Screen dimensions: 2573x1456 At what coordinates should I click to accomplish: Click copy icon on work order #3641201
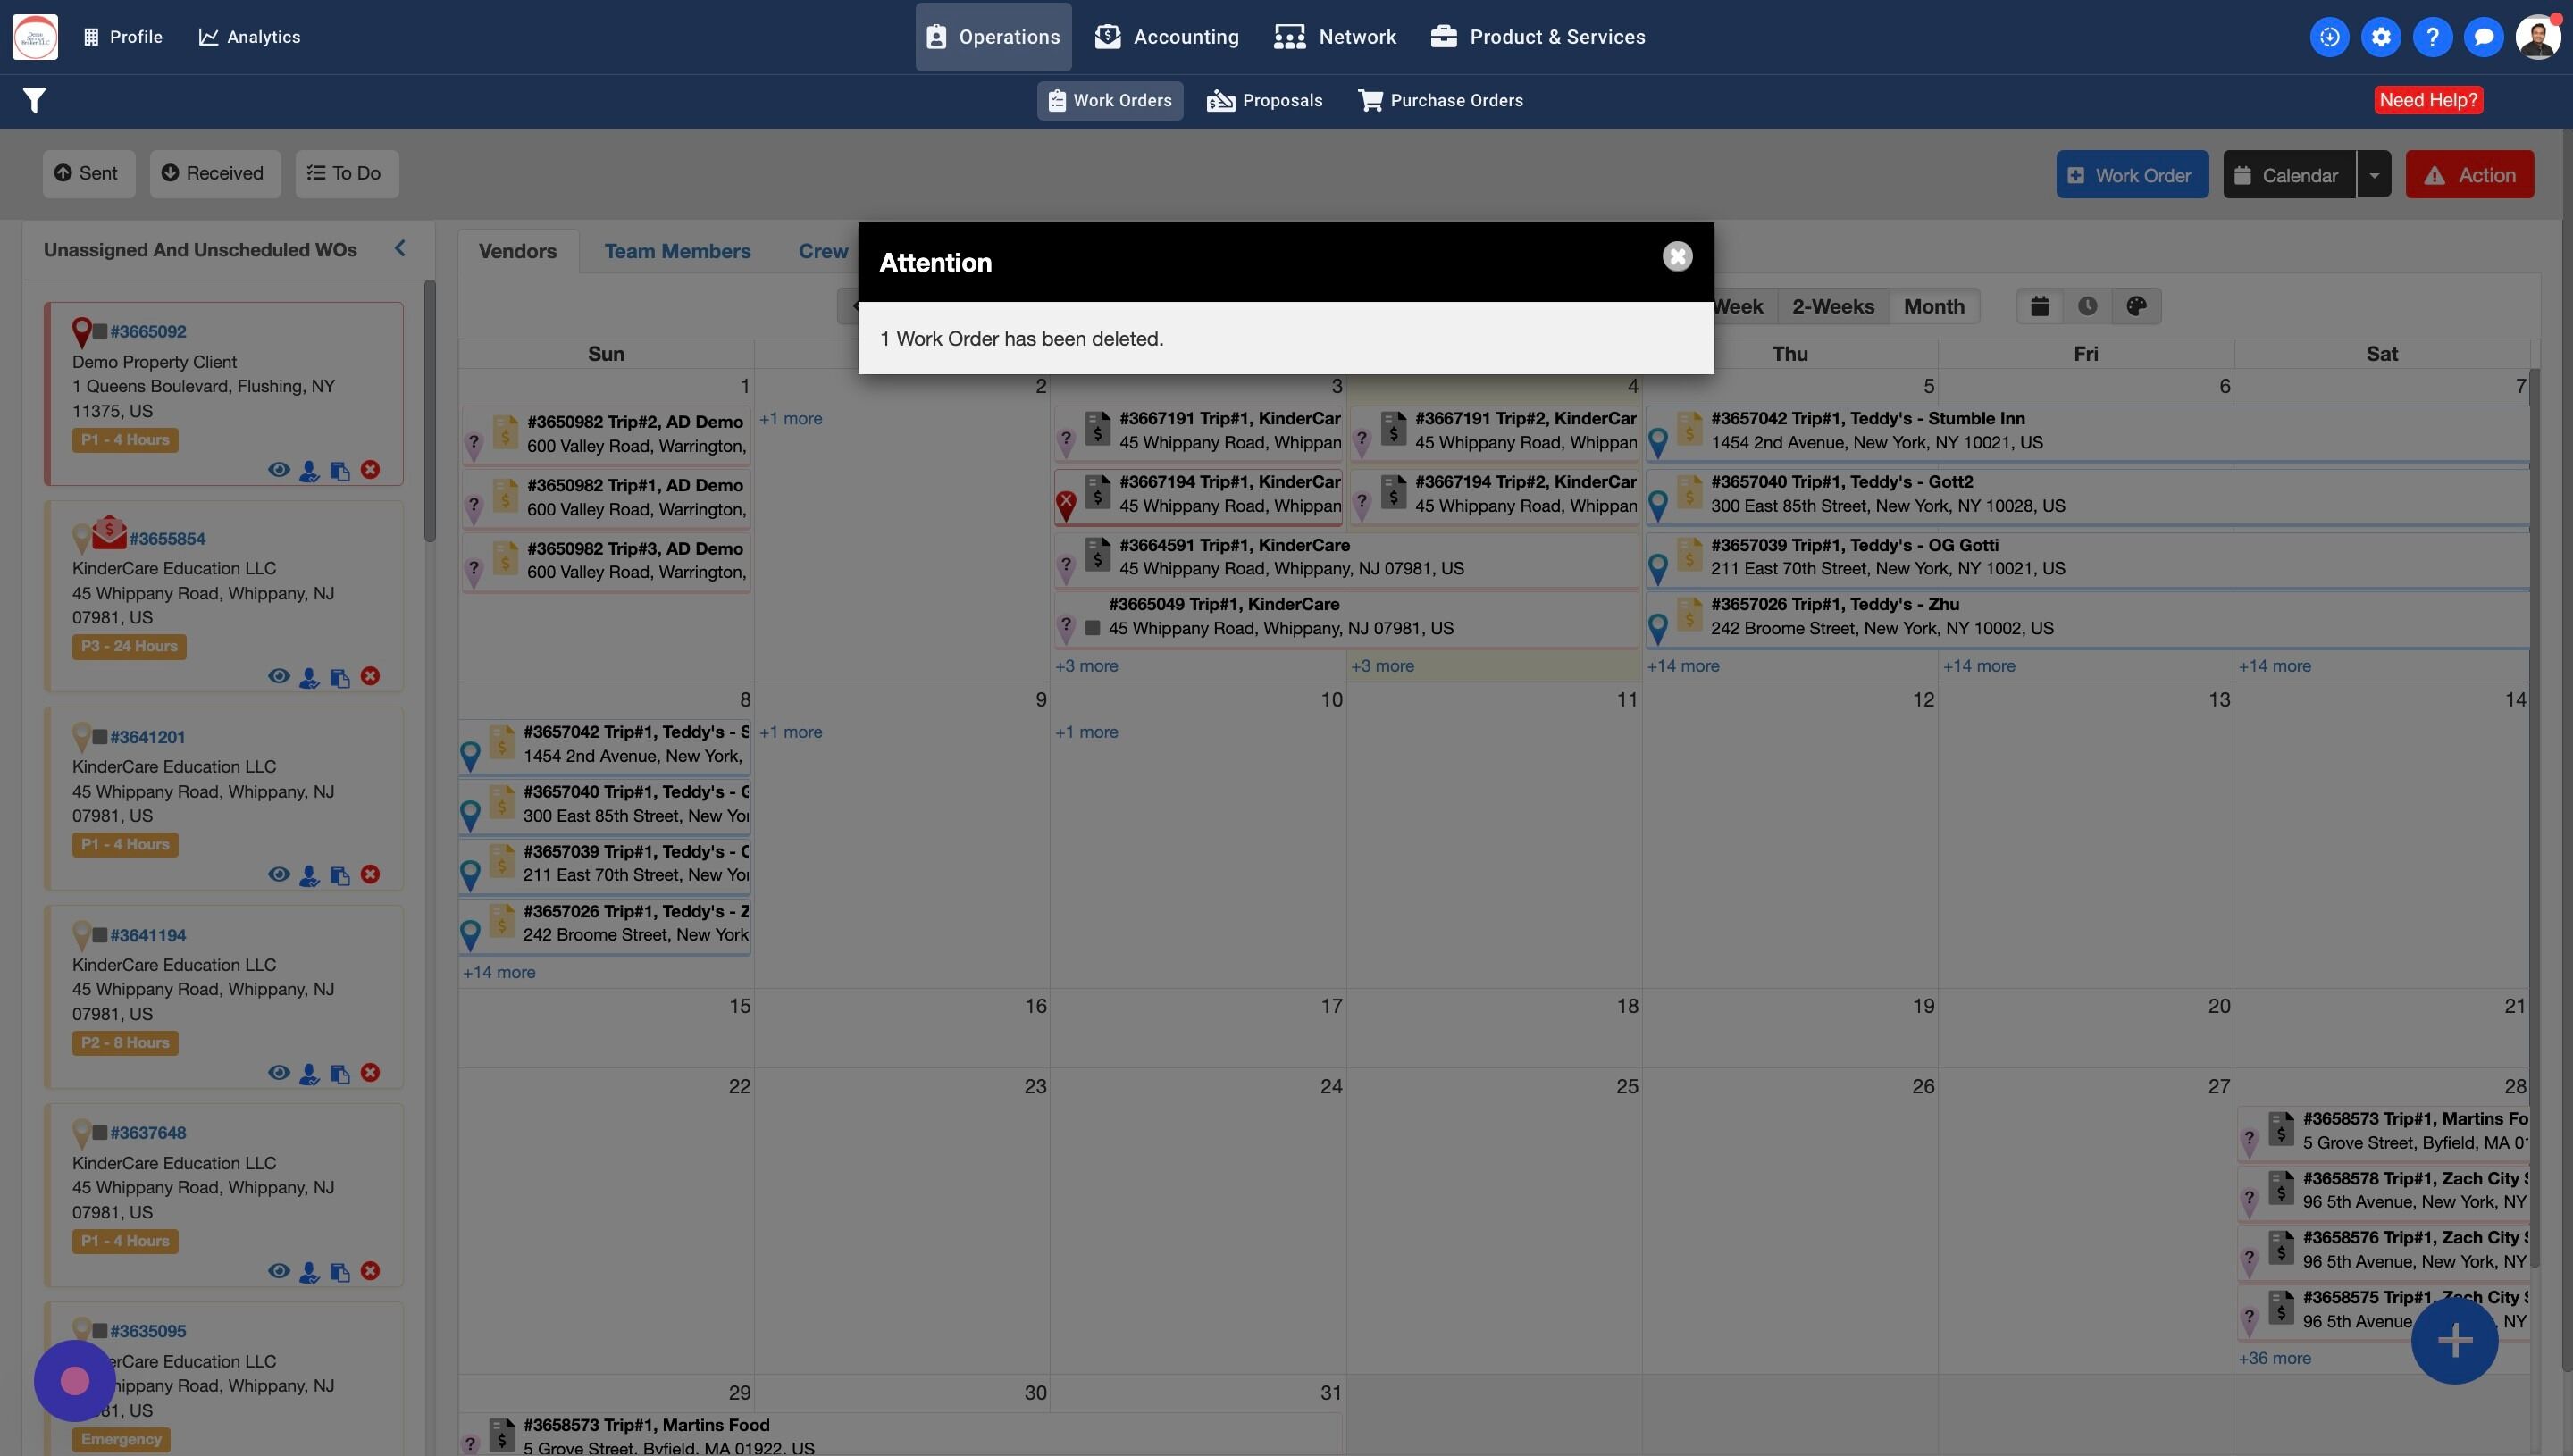point(340,875)
